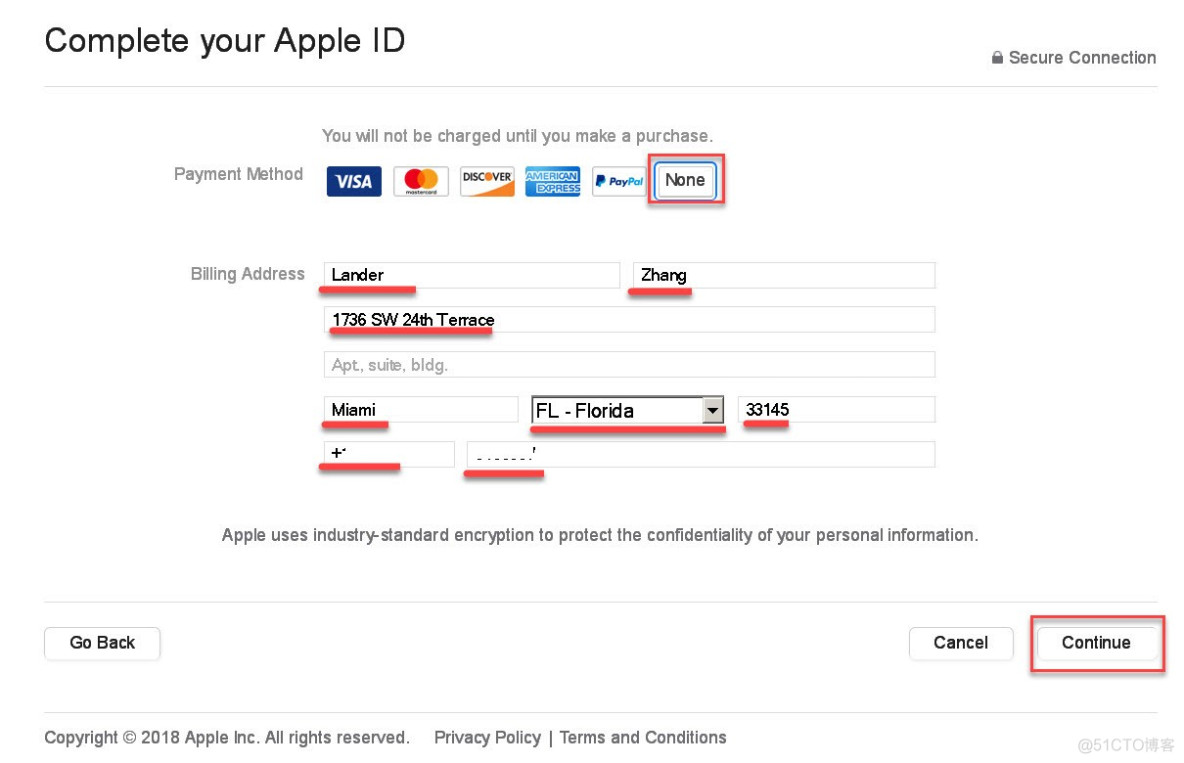Select the American Express card icon
The width and height of the screenshot is (1184, 763).
(553, 181)
